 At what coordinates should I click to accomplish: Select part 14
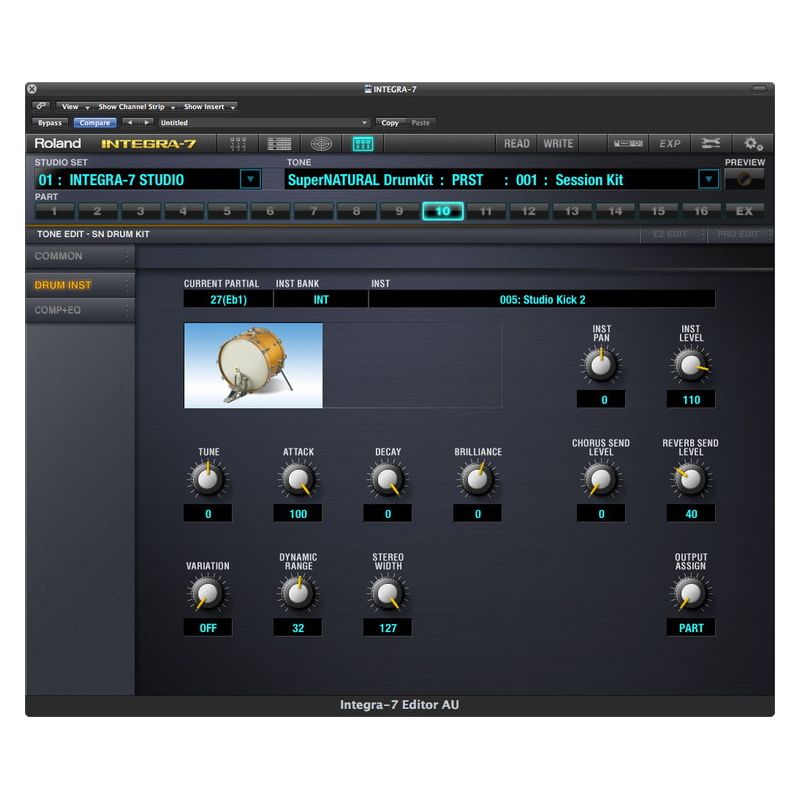click(615, 211)
